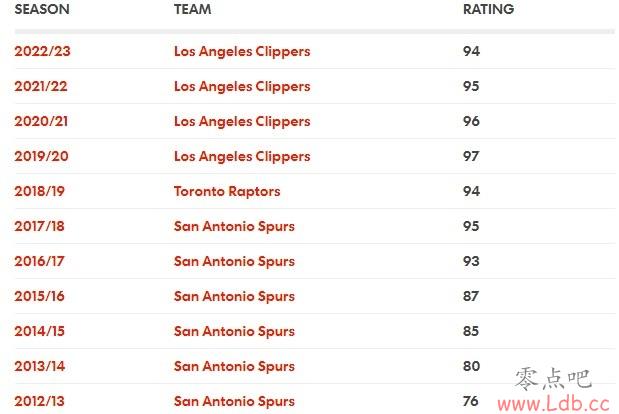
Task: Open the 2022/23 season link
Action: pyautogui.click(x=42, y=51)
